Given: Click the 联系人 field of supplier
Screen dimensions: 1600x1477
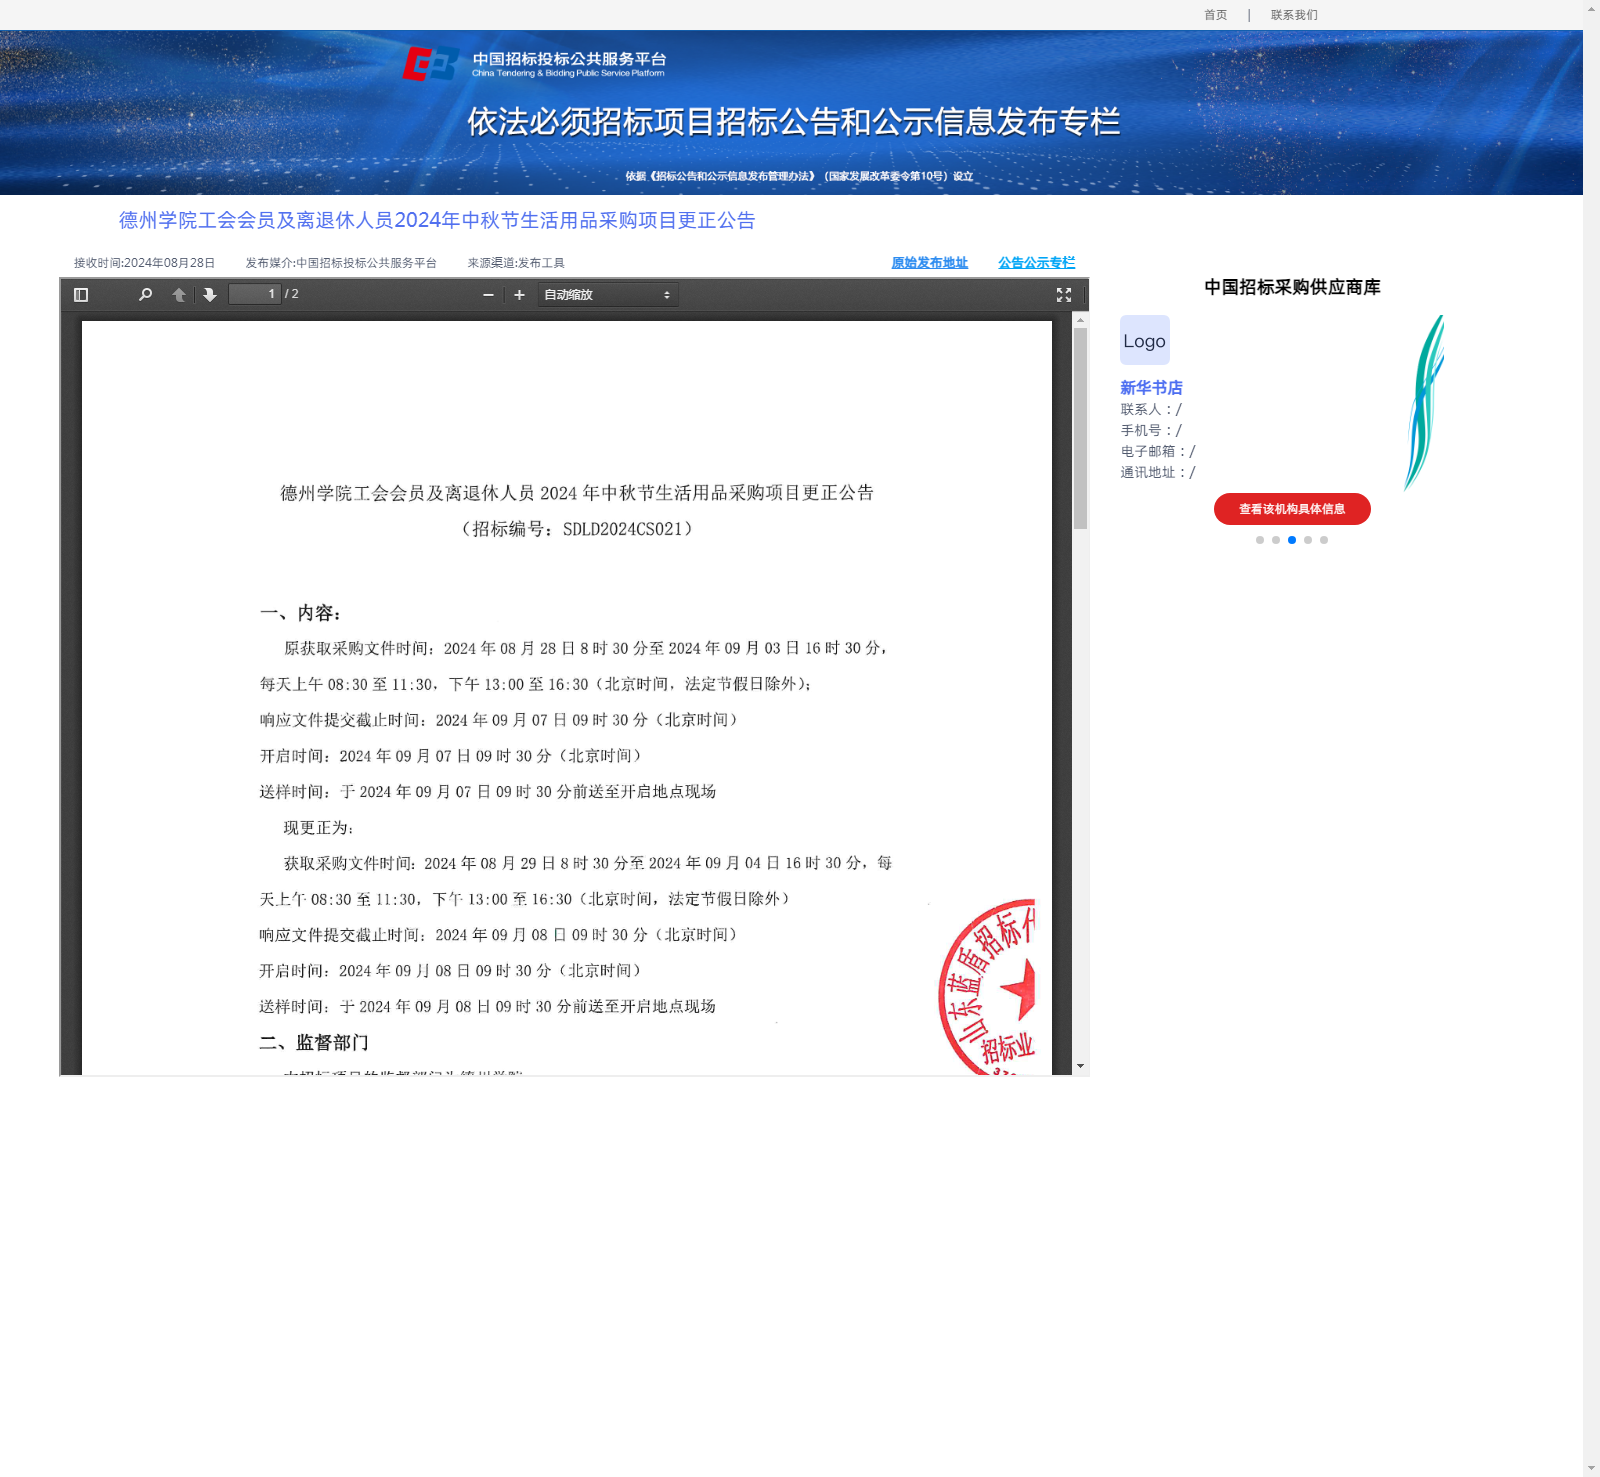Looking at the screenshot, I should click(x=1151, y=409).
